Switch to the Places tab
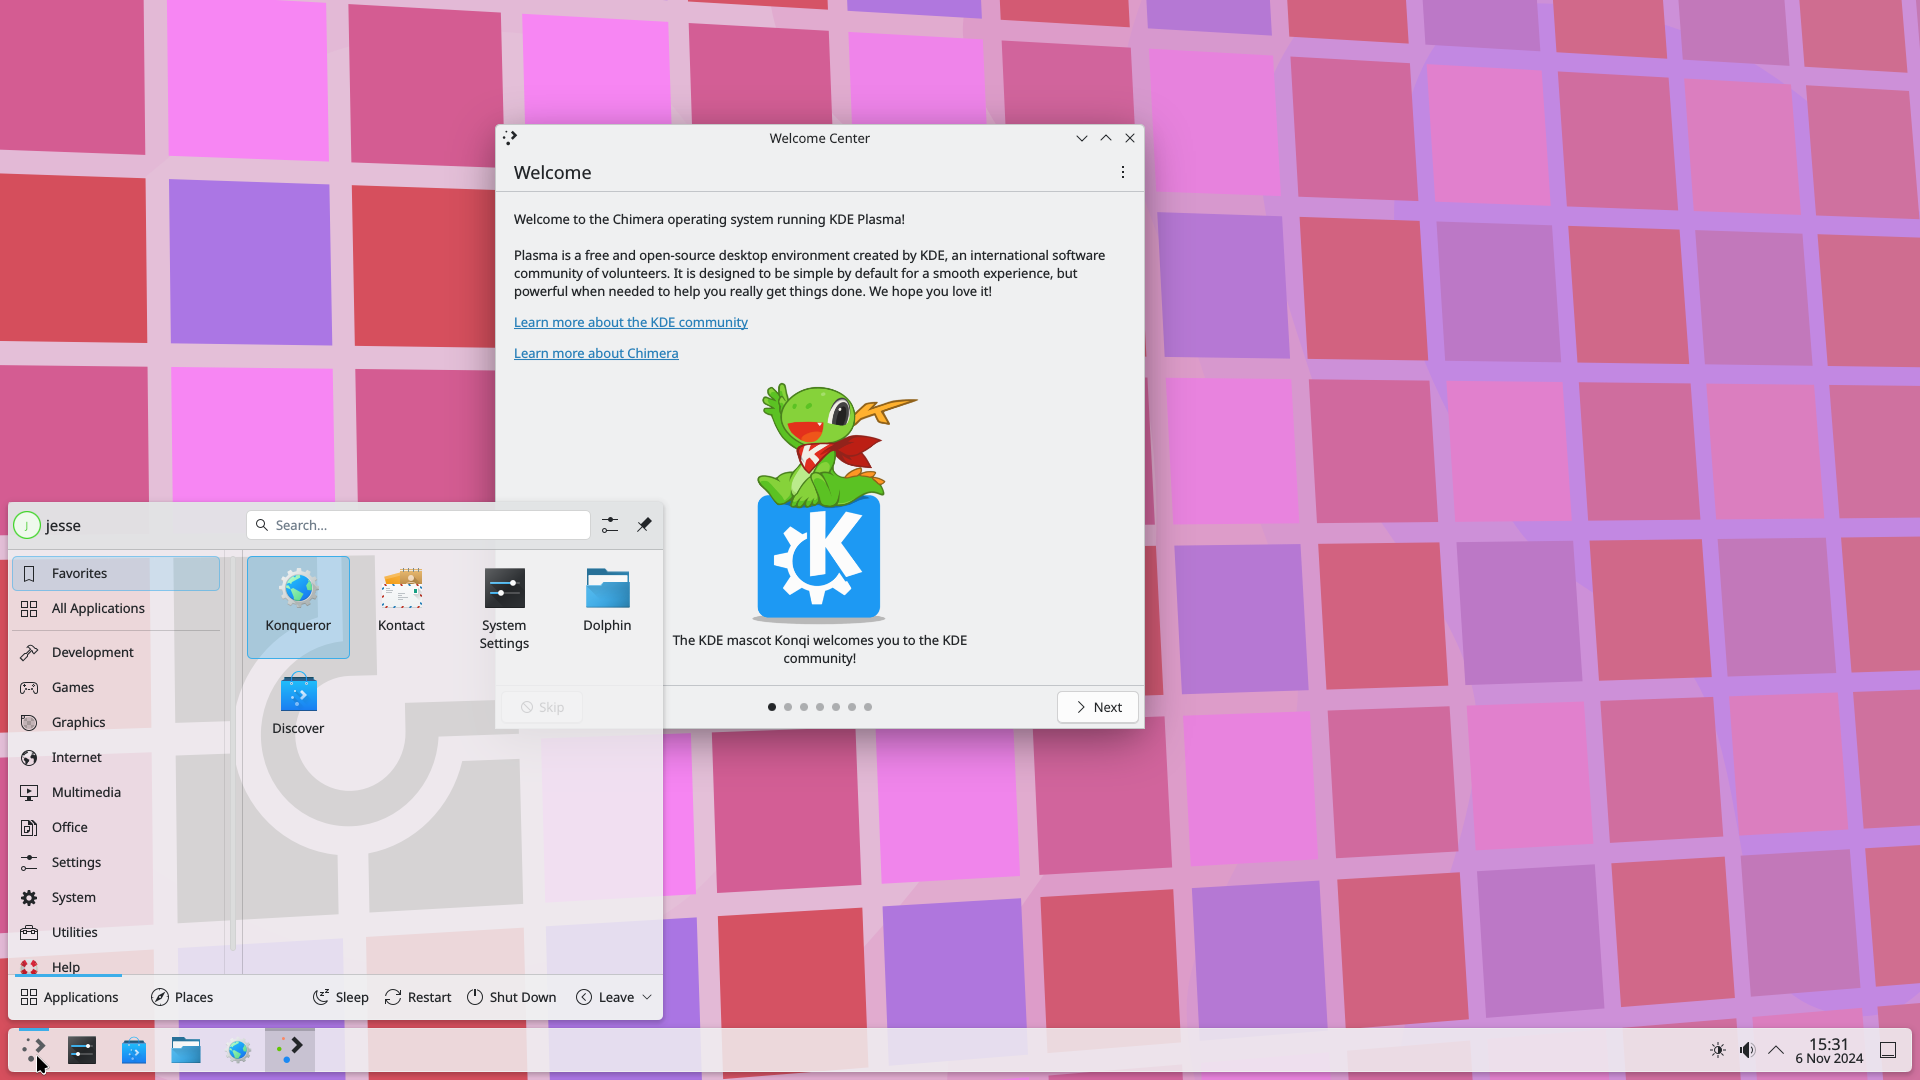The width and height of the screenshot is (1920, 1080). coord(182,997)
